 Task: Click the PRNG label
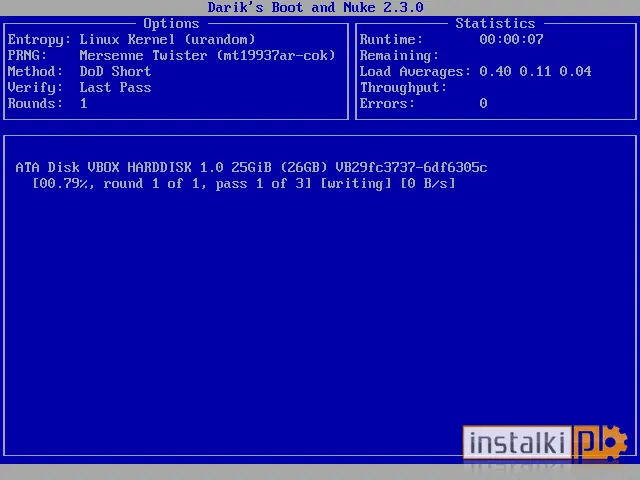pyautogui.click(x=27, y=56)
